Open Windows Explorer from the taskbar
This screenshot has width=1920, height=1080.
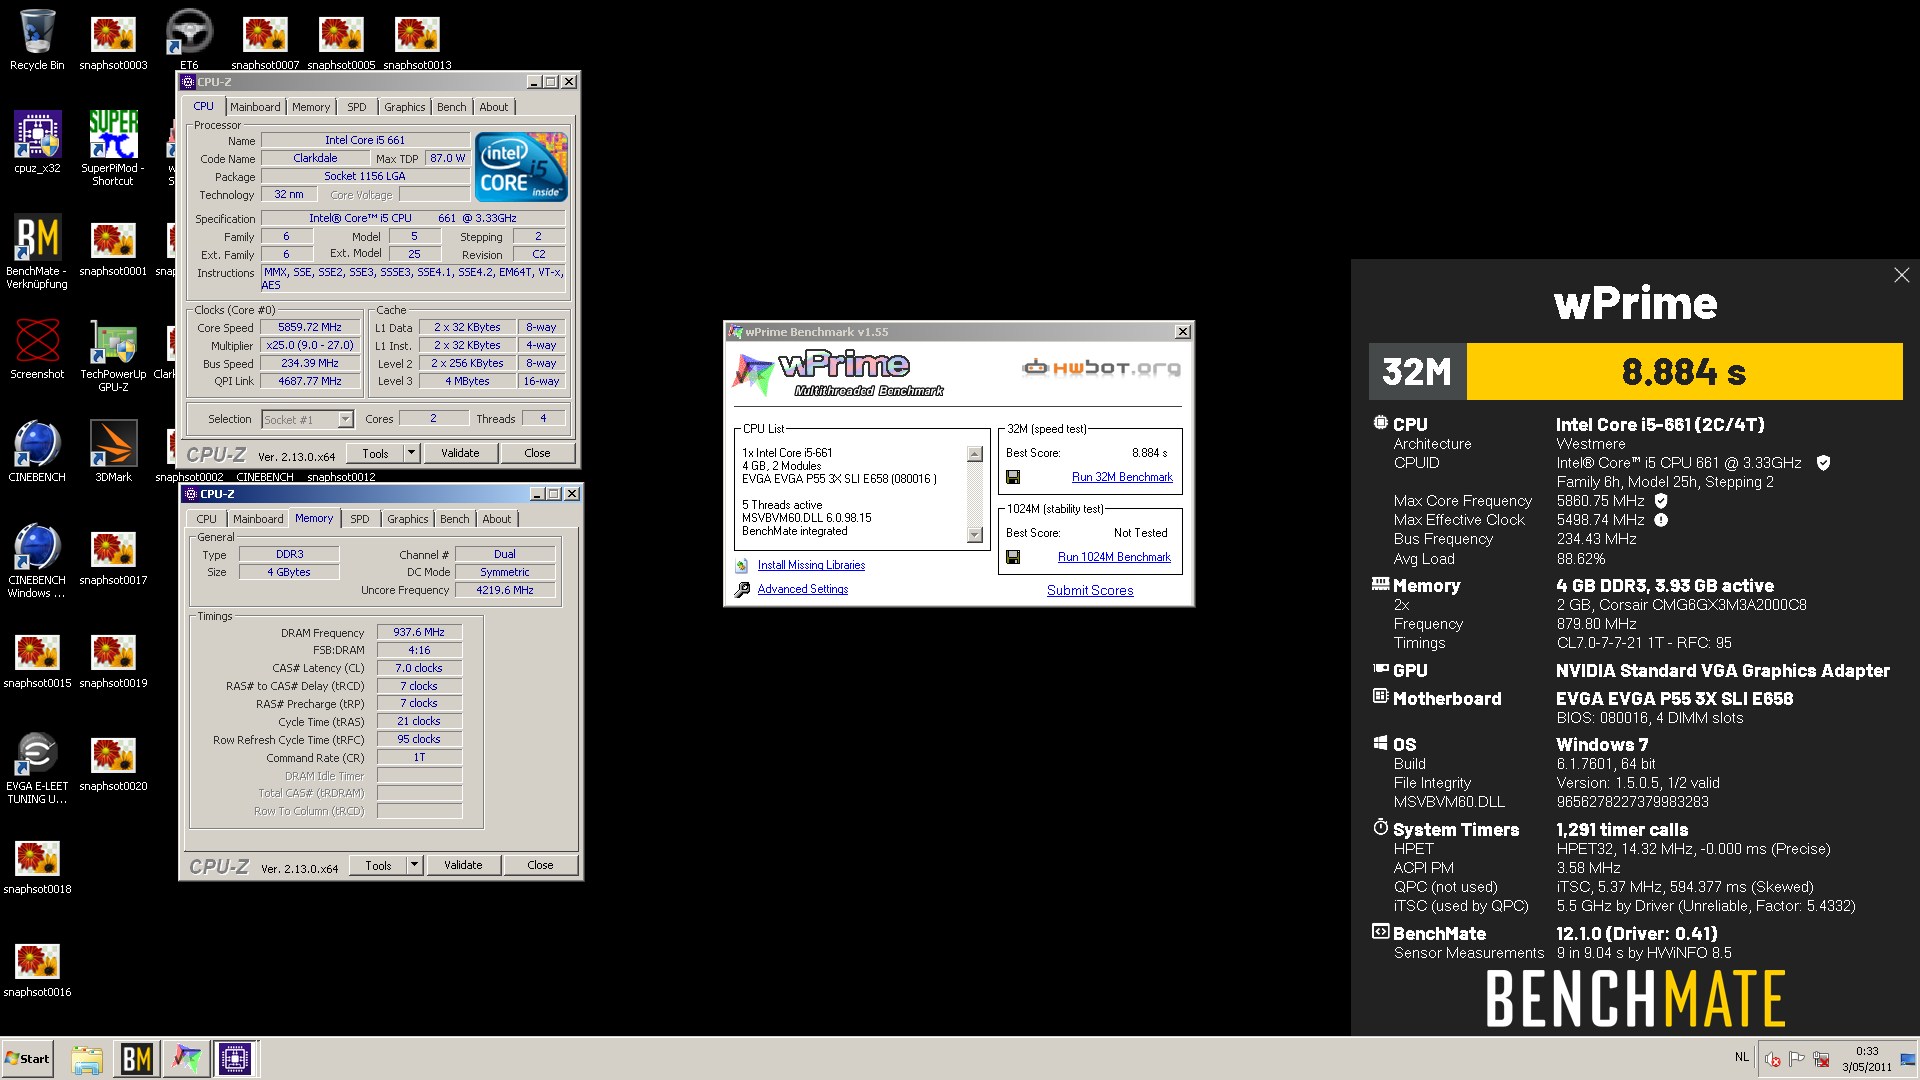(87, 1059)
